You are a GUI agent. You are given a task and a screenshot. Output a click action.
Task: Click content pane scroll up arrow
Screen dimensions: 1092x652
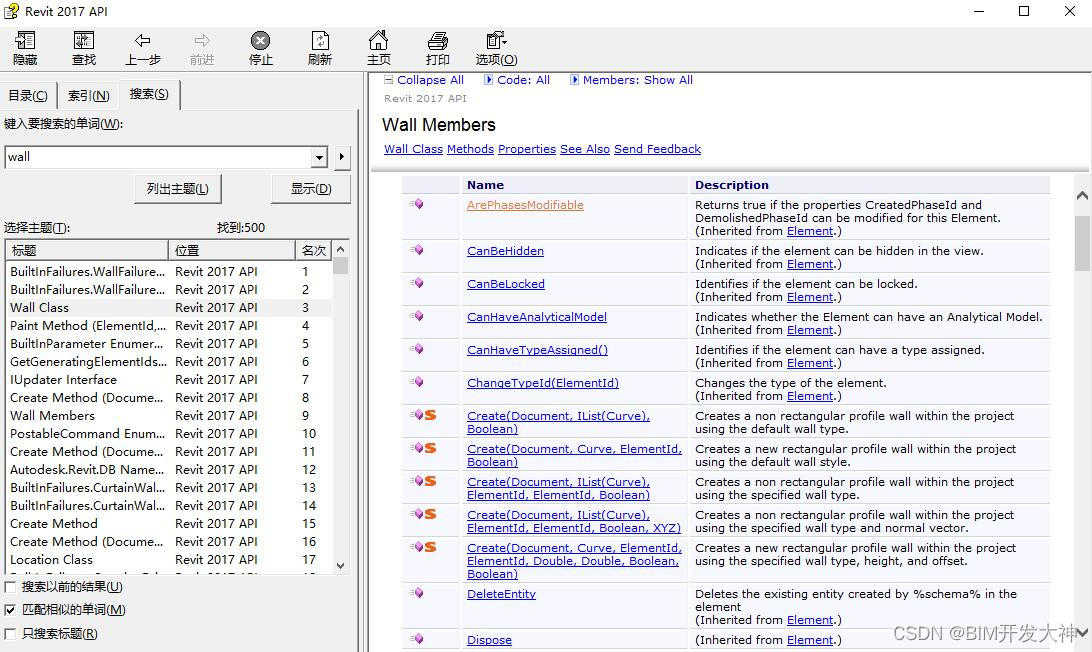click(1082, 196)
